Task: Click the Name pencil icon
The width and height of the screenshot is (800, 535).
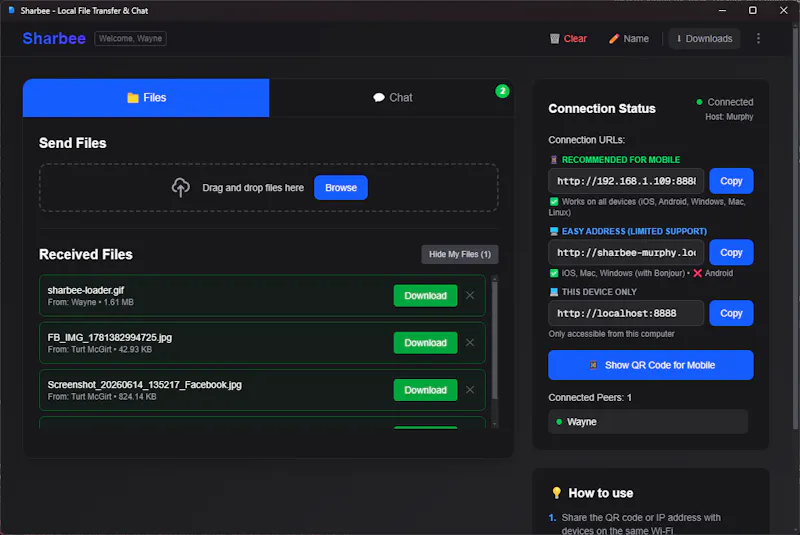Action: (x=614, y=39)
